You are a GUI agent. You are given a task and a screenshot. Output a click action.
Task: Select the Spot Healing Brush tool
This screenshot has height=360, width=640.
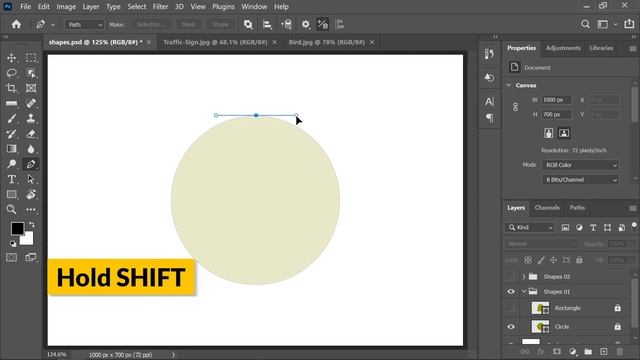pos(31,103)
